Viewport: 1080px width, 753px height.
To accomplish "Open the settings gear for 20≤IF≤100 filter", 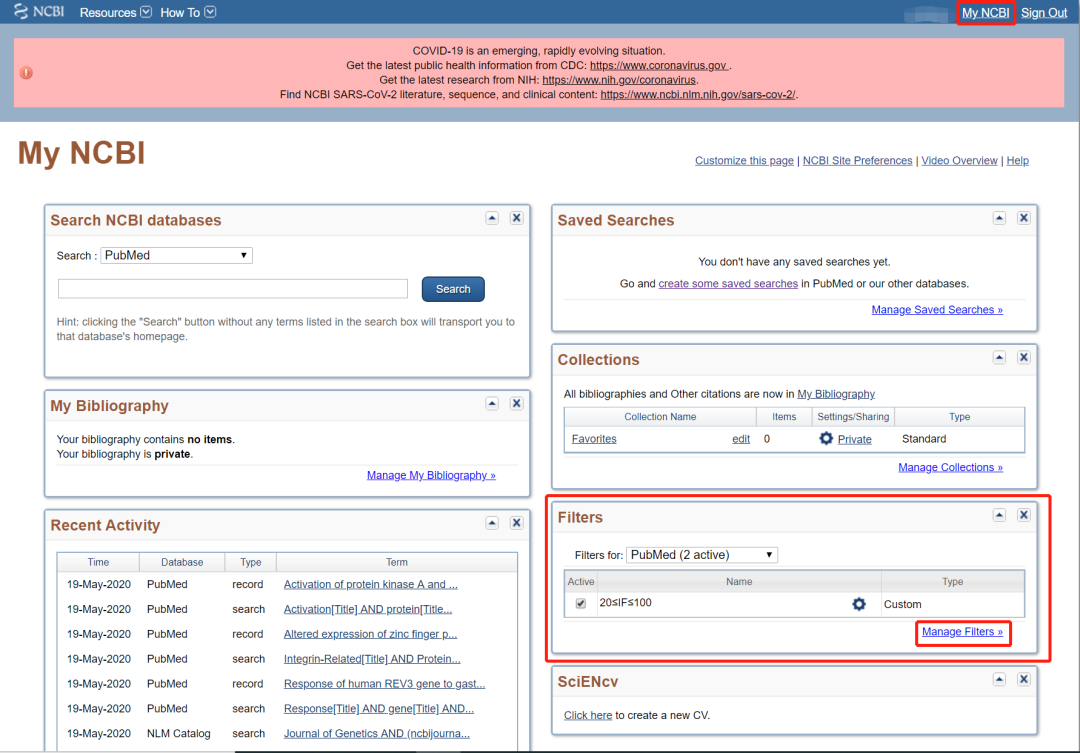I will tap(859, 604).
